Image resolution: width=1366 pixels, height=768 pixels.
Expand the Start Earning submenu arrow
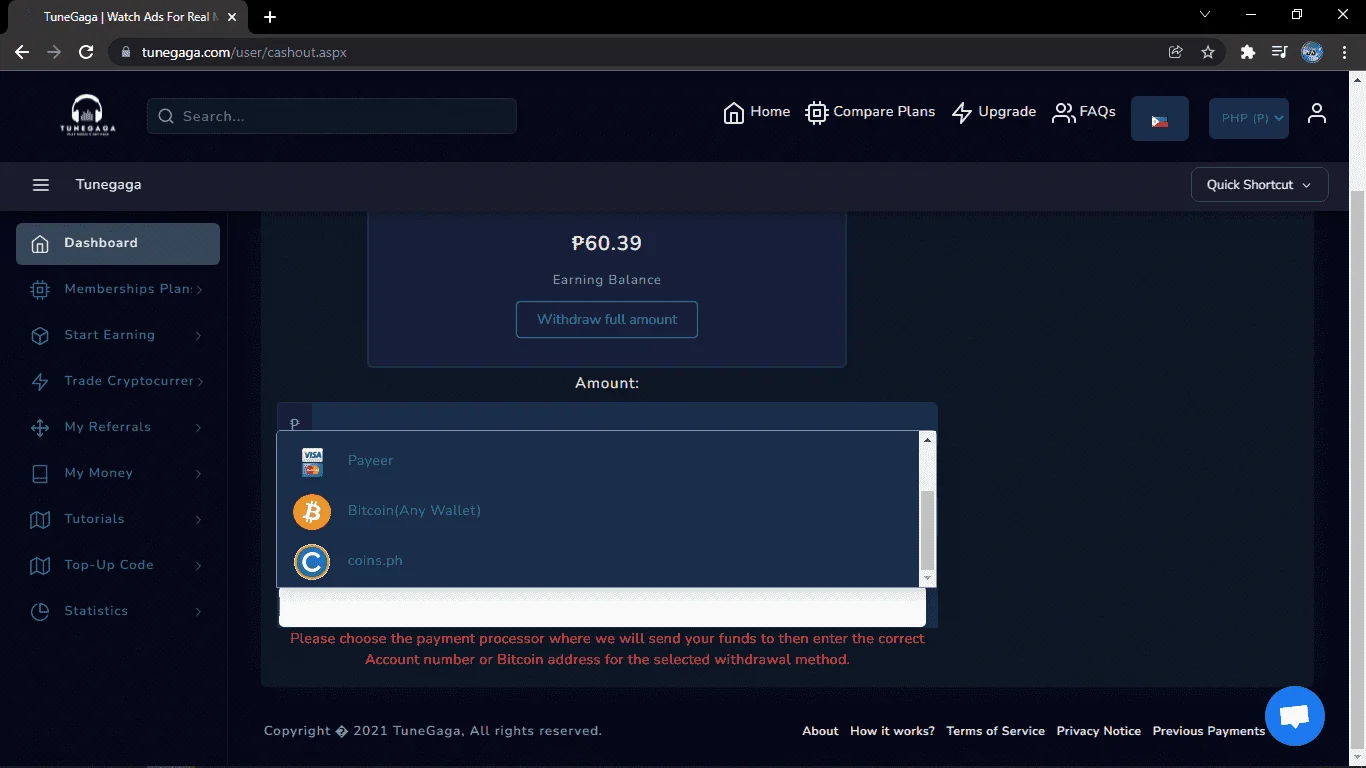[199, 336]
